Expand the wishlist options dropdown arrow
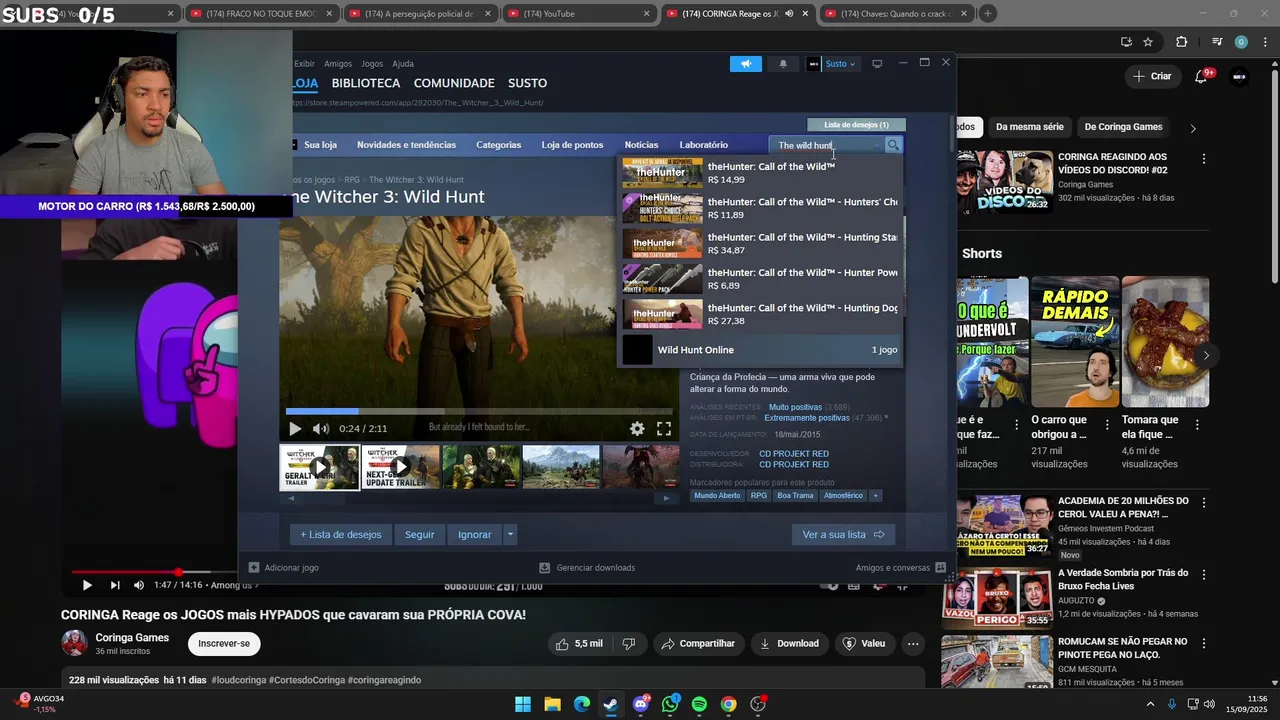The height and width of the screenshot is (720, 1280). tap(510, 535)
